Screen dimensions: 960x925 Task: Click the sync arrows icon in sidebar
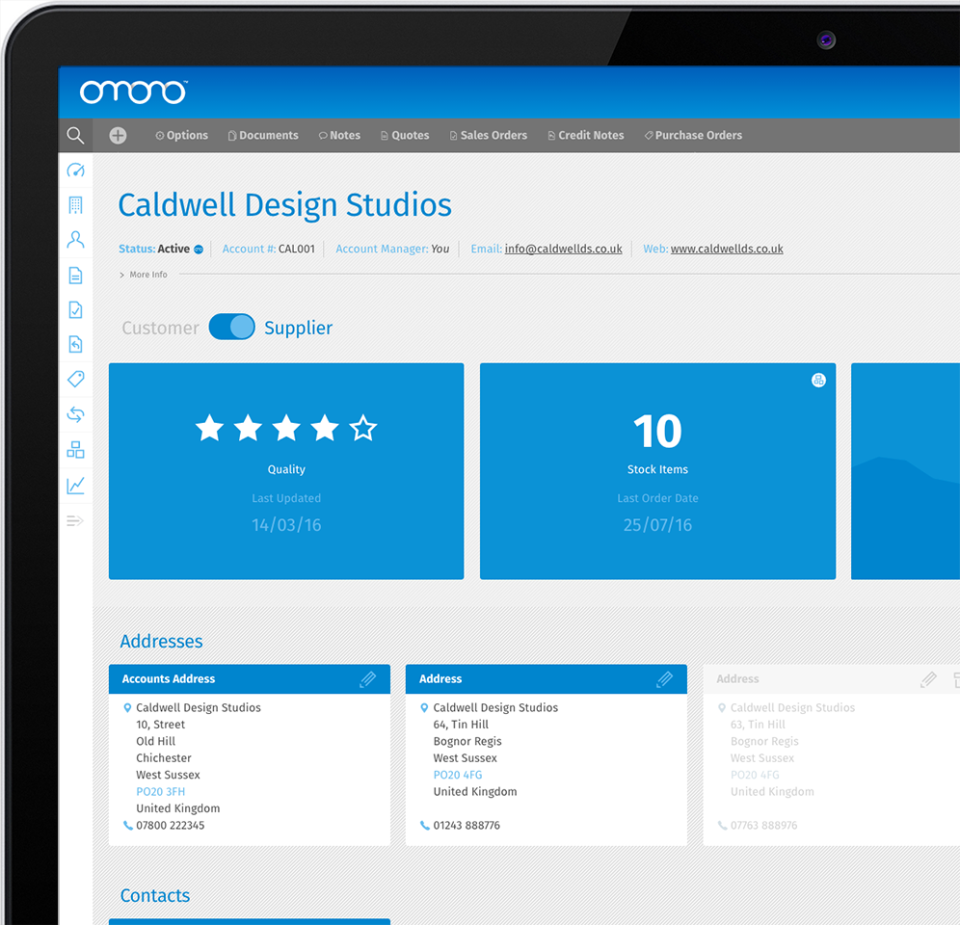click(75, 414)
